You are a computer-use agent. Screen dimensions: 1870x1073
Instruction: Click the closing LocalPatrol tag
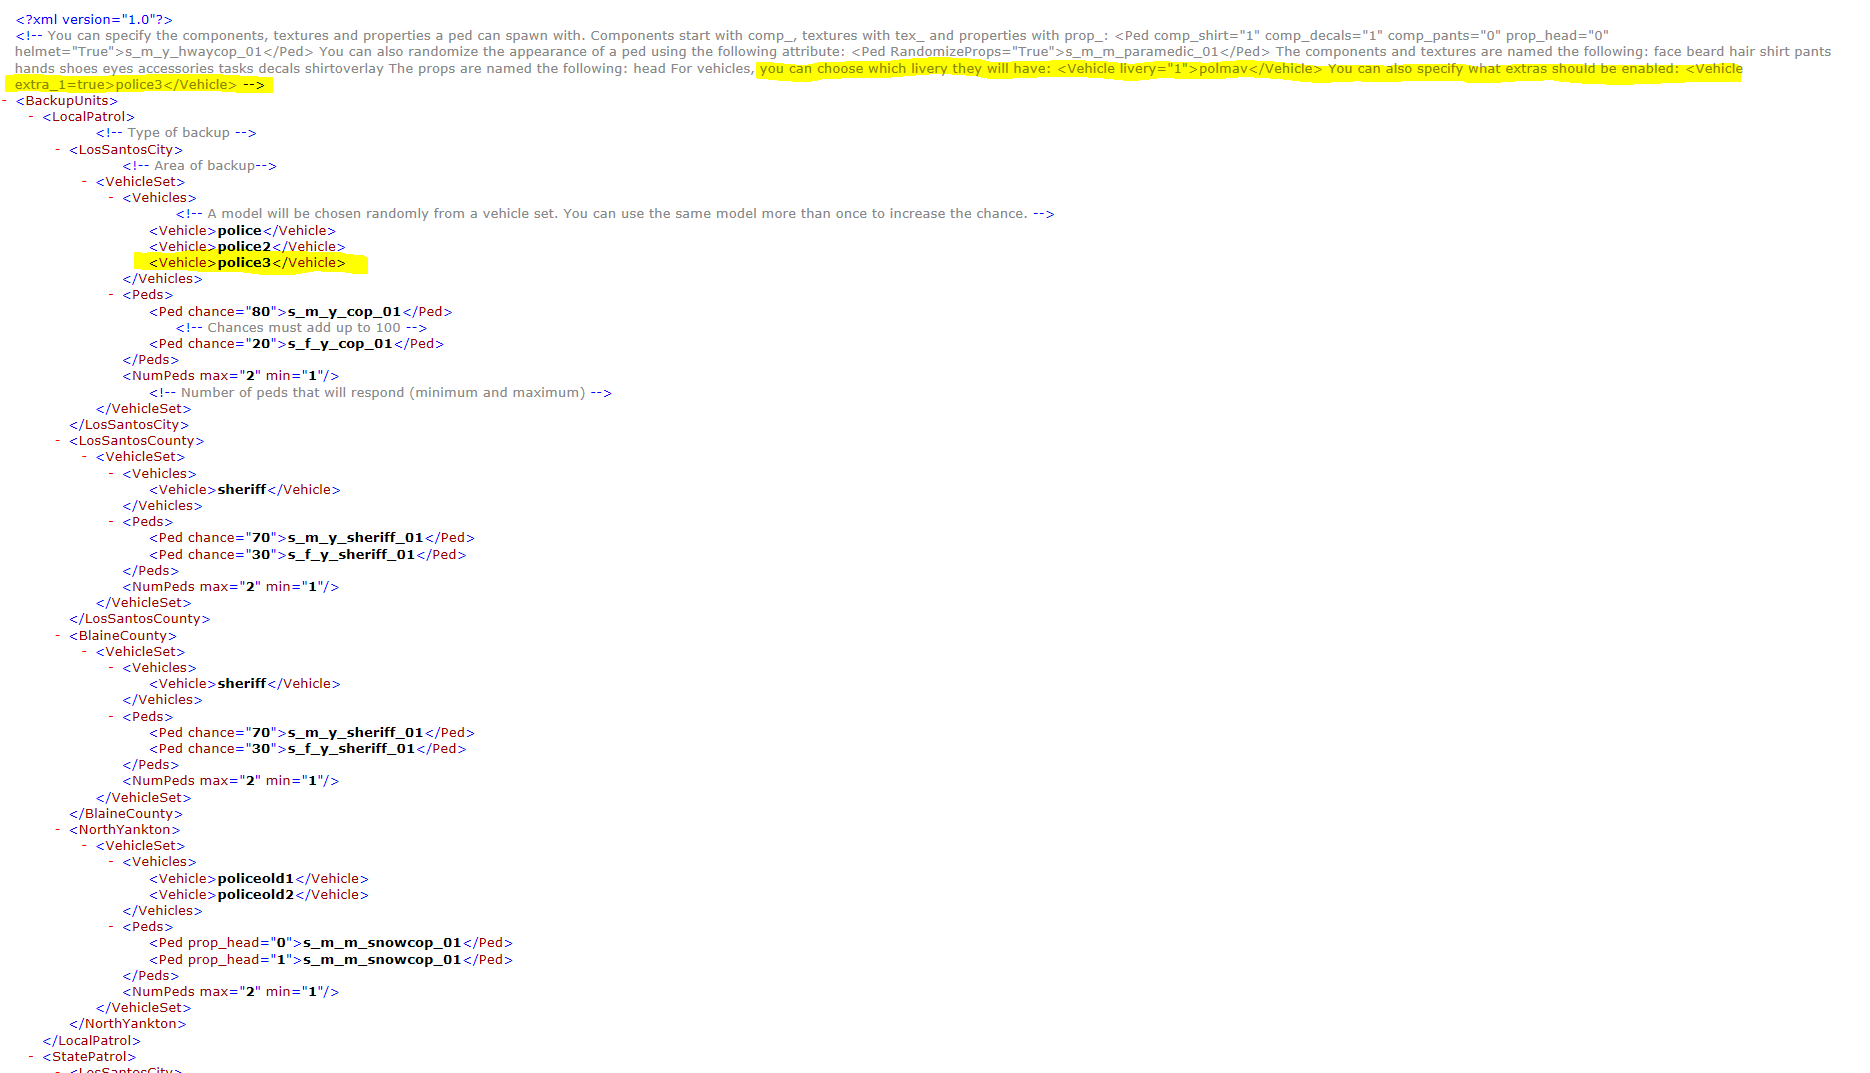tap(92, 1041)
